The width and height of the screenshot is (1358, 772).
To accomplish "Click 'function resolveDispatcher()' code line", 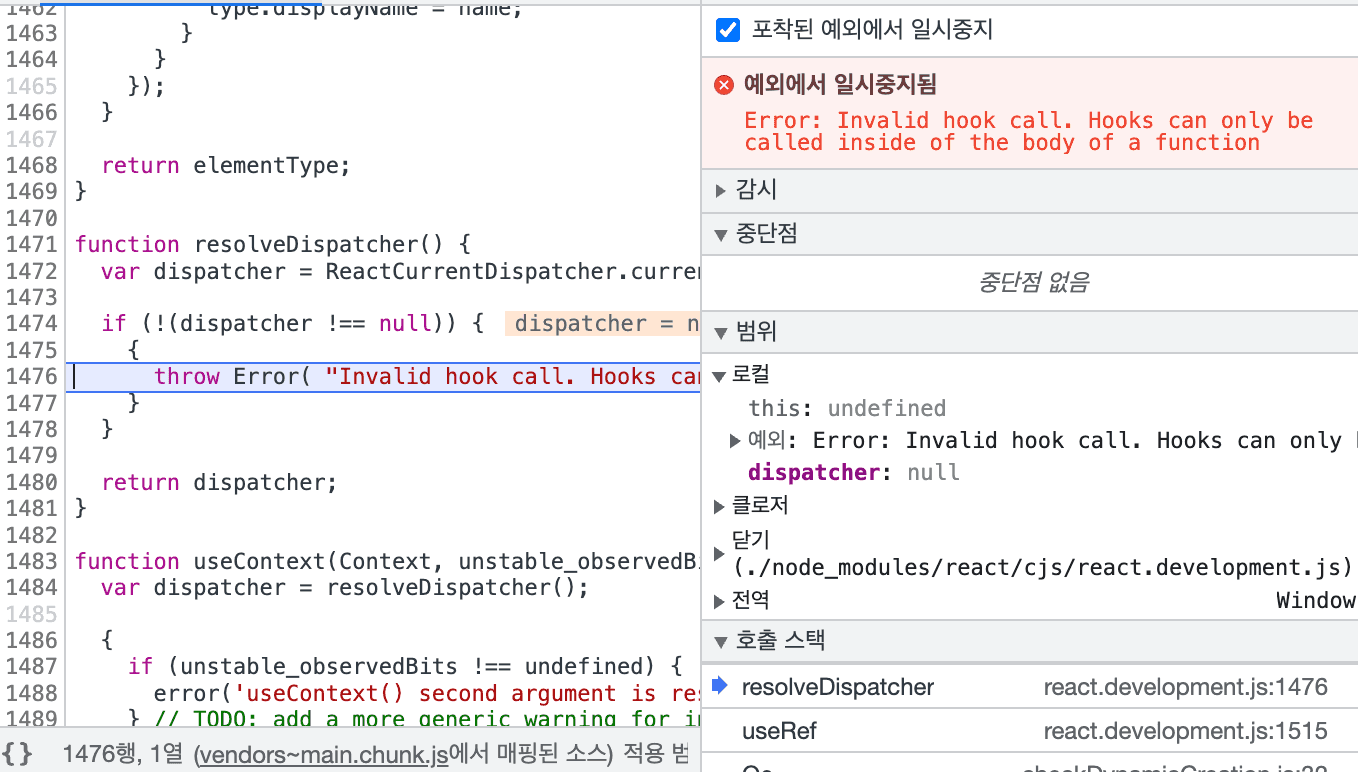I will (272, 244).
